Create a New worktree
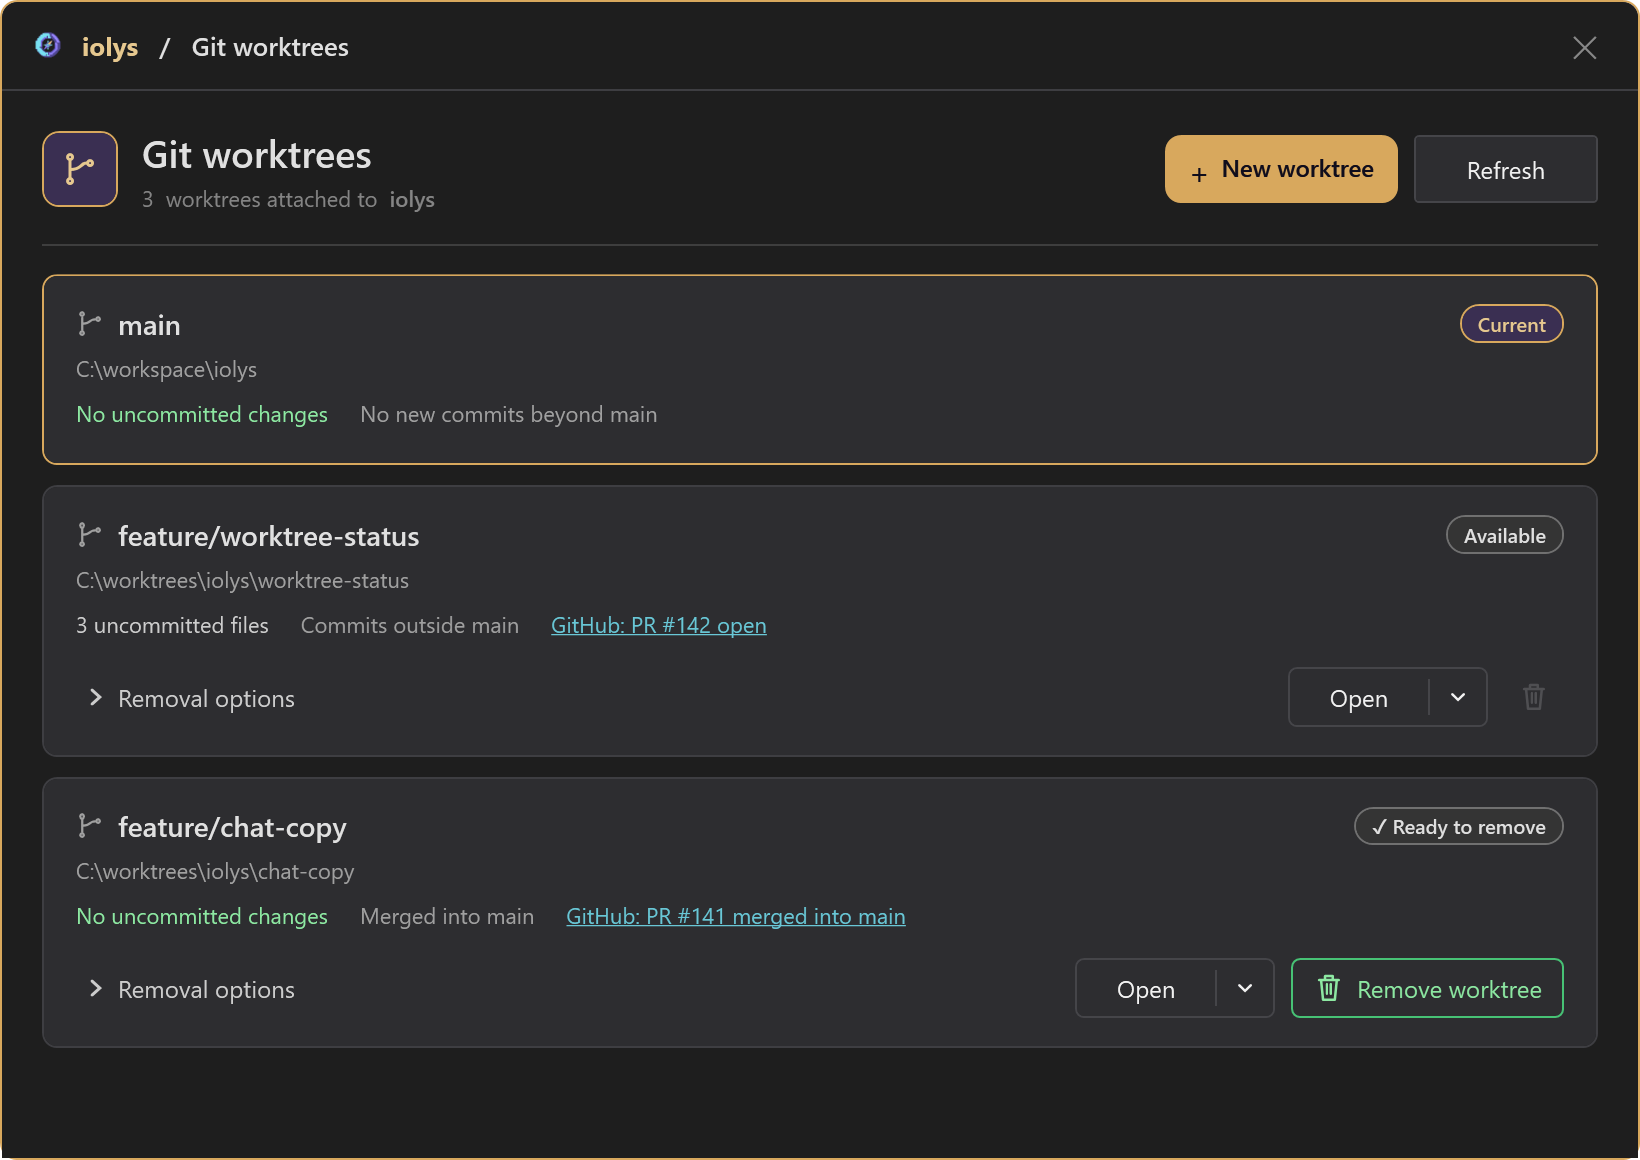Image resolution: width=1640 pixels, height=1160 pixels. pos(1281,169)
